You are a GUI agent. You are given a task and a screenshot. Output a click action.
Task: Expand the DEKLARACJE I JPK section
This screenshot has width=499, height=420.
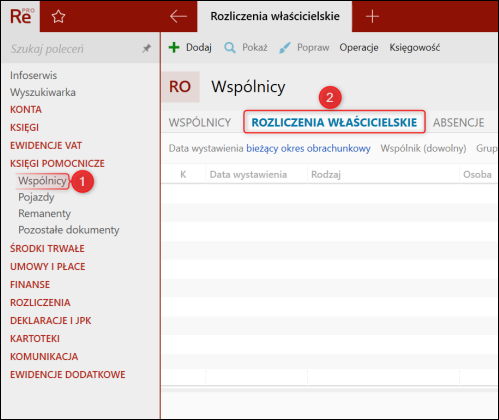click(51, 321)
